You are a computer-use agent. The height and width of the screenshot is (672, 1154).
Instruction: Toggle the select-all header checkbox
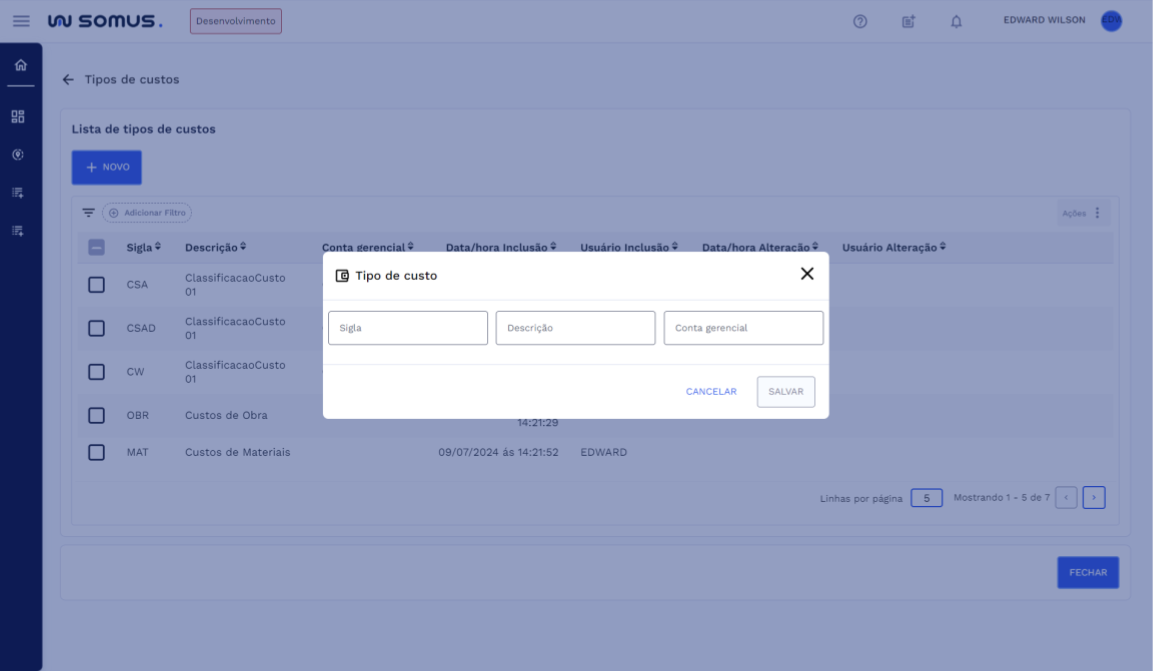[x=96, y=248]
